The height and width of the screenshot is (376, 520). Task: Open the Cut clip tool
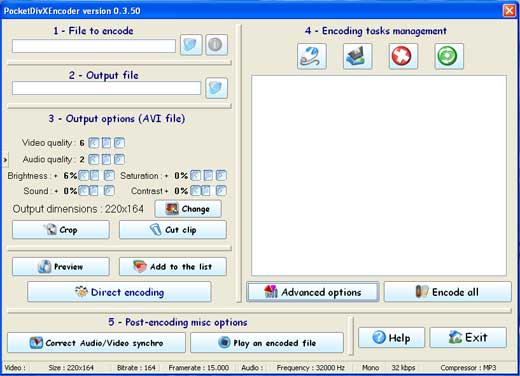coord(173,230)
